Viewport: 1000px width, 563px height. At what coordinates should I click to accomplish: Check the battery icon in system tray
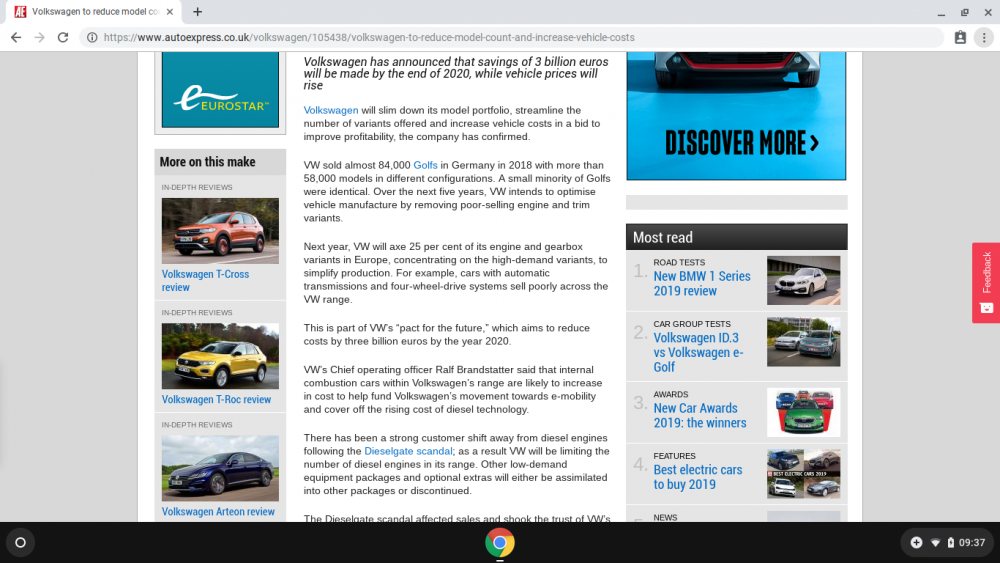tap(950, 543)
